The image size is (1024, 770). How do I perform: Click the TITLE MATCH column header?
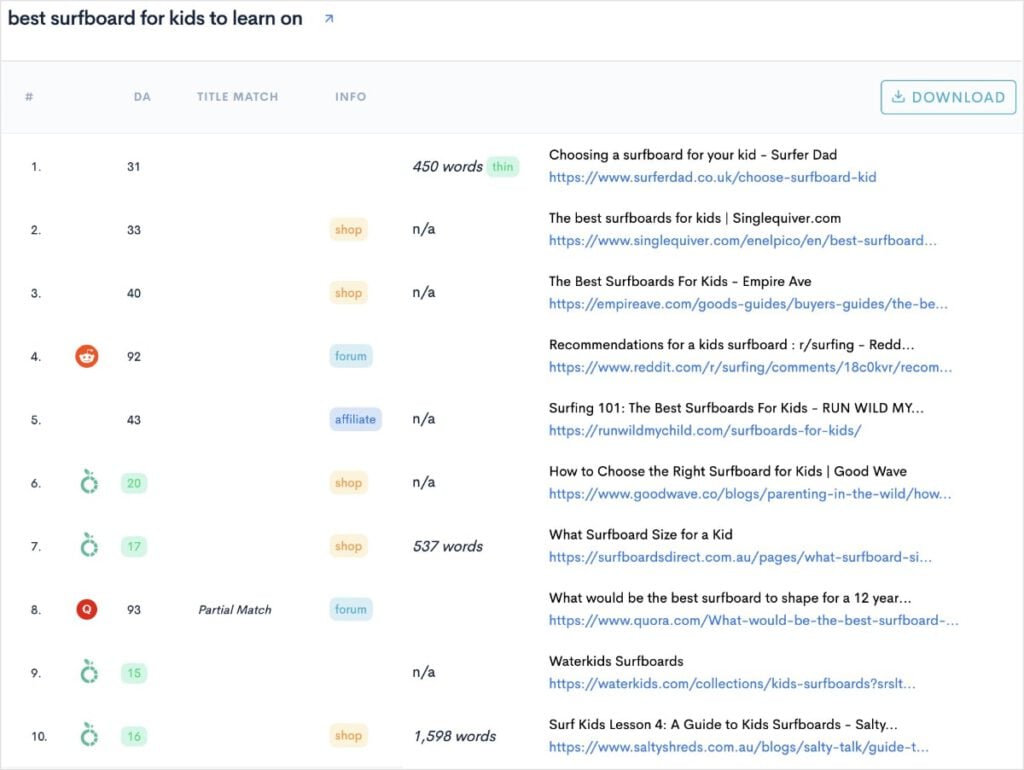(236, 97)
